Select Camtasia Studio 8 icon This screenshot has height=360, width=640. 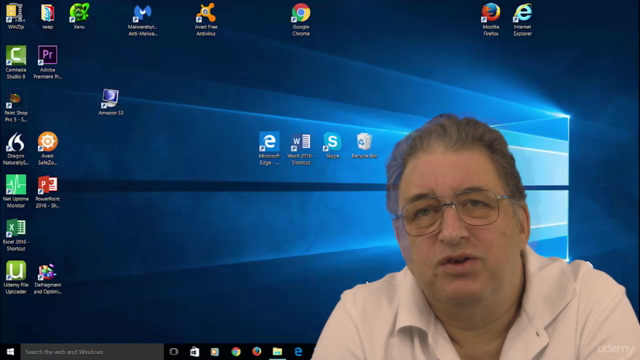click(16, 62)
